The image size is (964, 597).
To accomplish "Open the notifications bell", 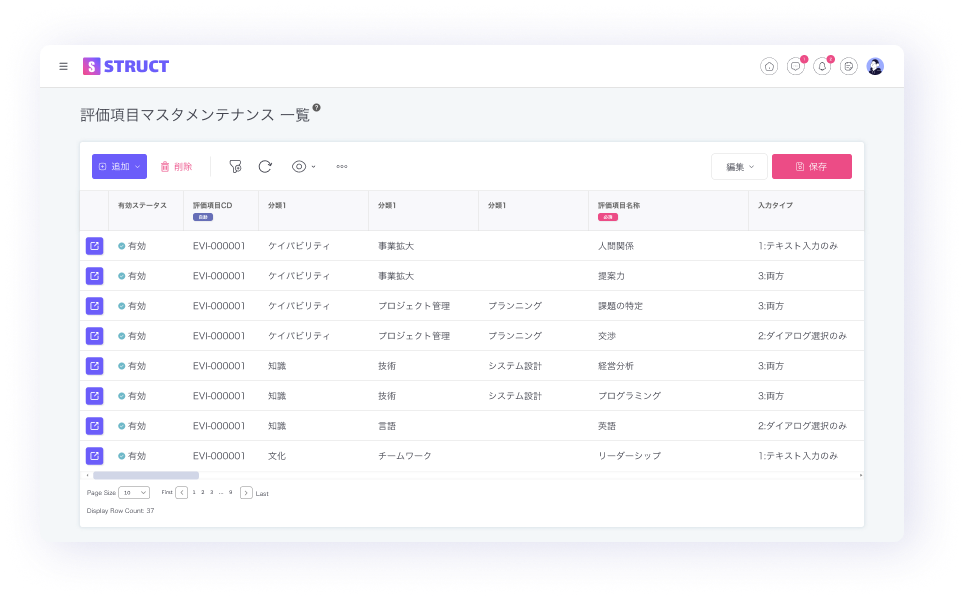I will click(822, 66).
